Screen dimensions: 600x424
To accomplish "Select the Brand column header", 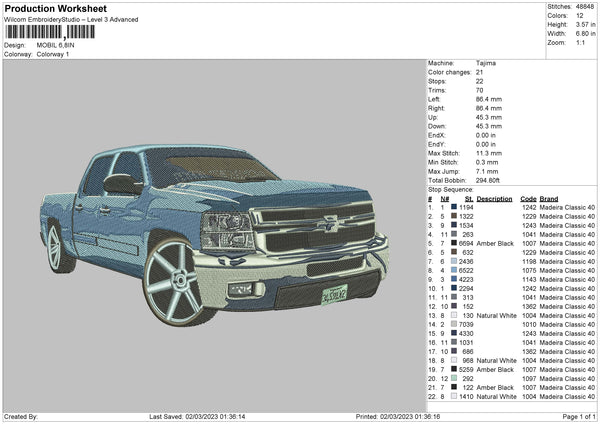I will [551, 198].
